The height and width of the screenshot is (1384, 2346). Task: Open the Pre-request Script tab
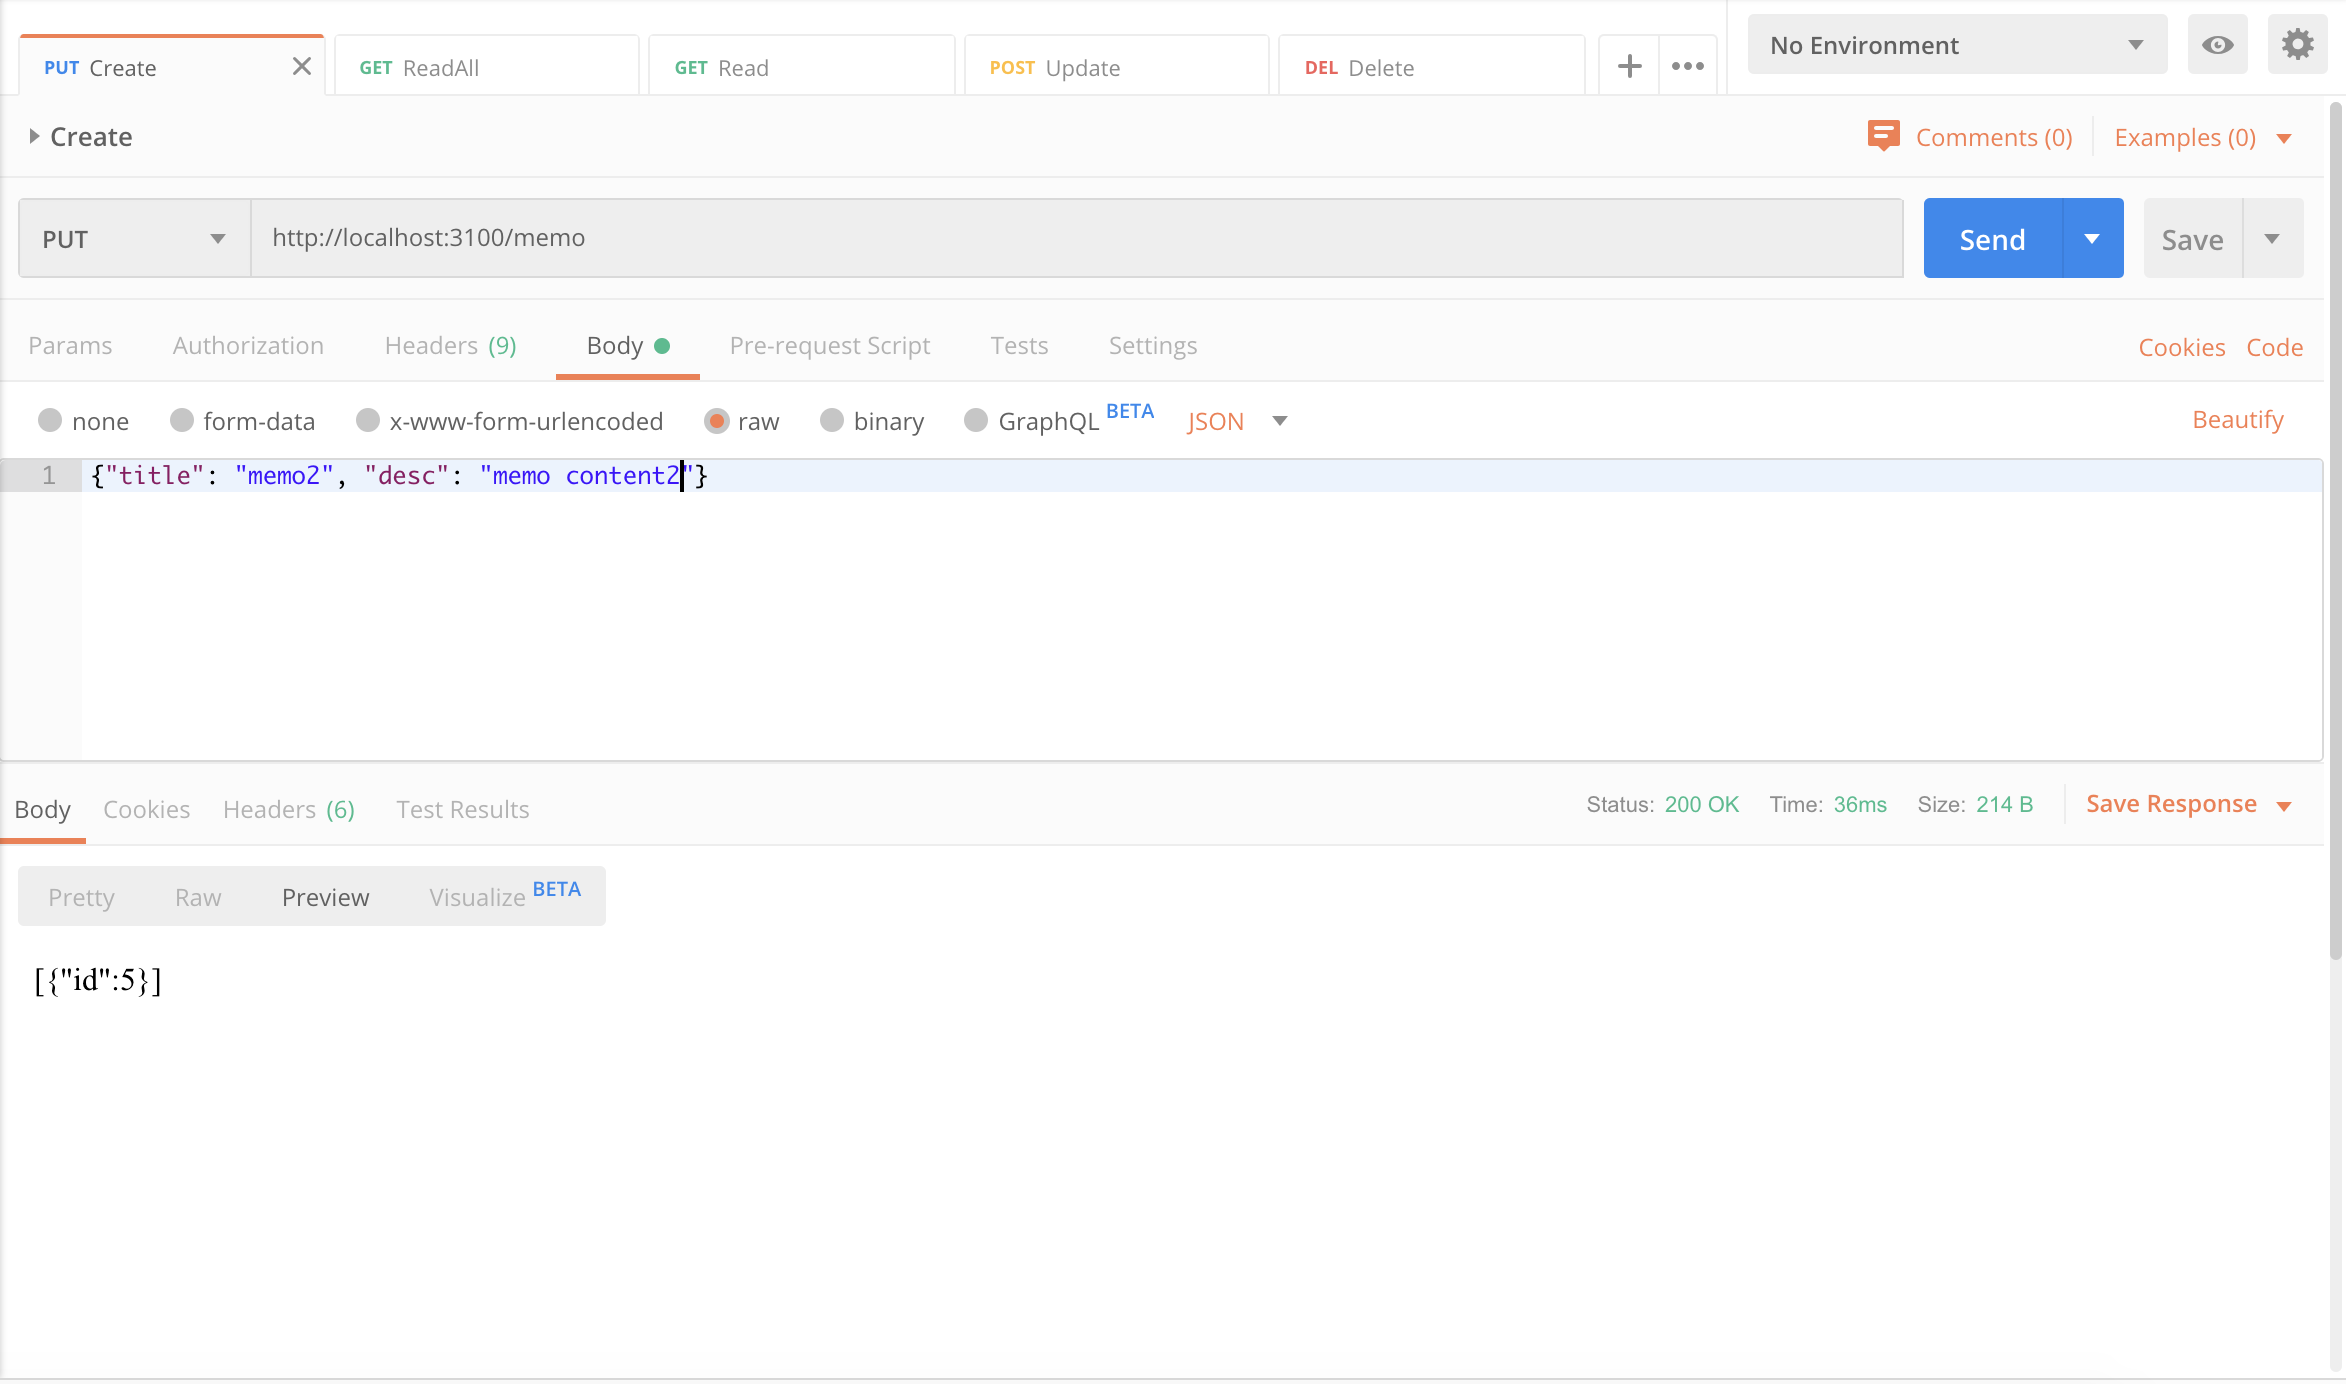tap(830, 346)
